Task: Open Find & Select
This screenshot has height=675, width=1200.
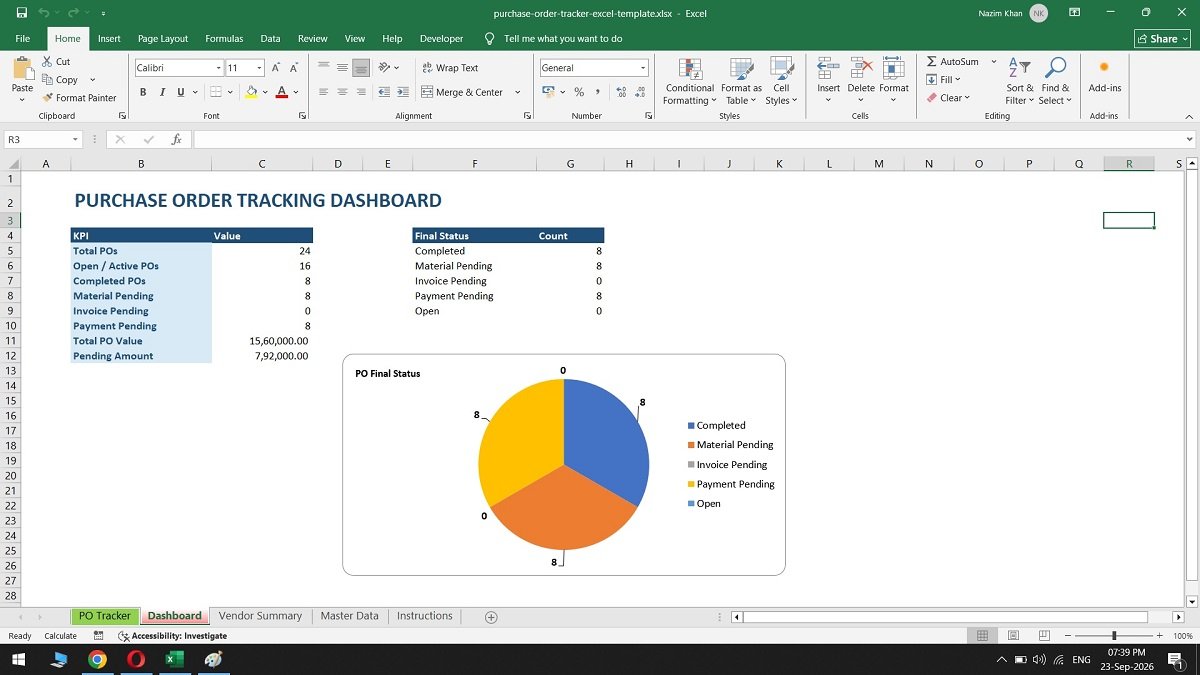Action: (1054, 81)
